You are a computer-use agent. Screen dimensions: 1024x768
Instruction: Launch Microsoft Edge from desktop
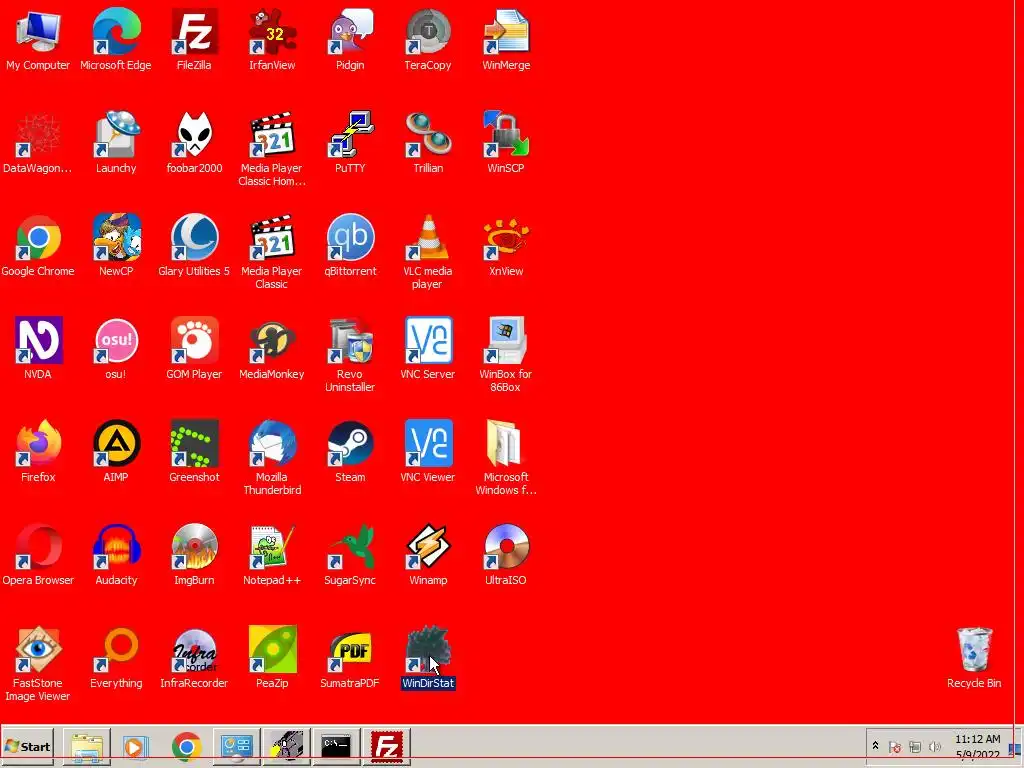tap(116, 31)
